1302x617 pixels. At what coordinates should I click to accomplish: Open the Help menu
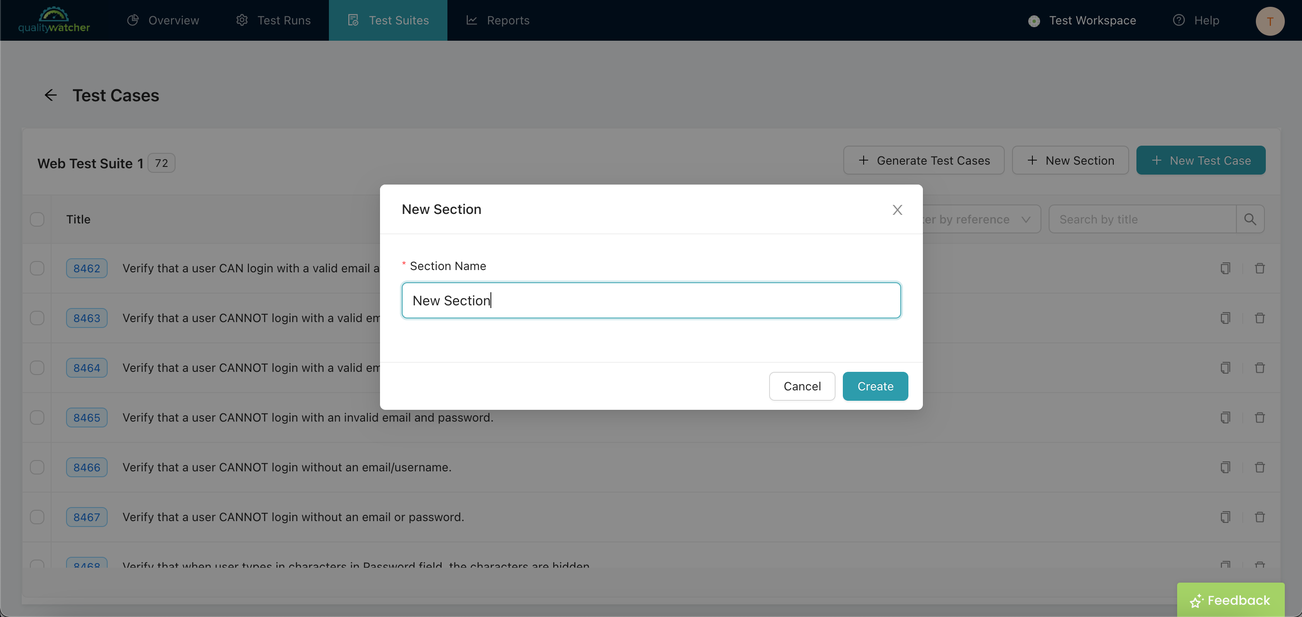pyautogui.click(x=1196, y=20)
